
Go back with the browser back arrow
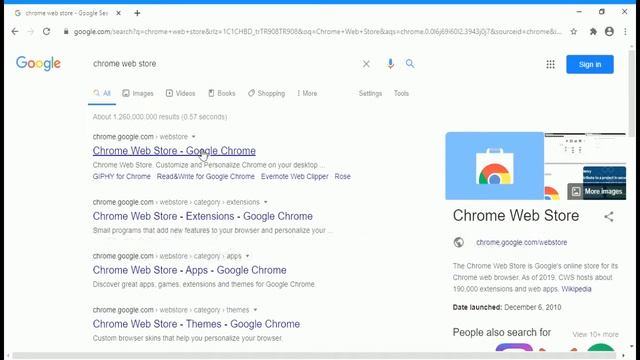point(15,31)
